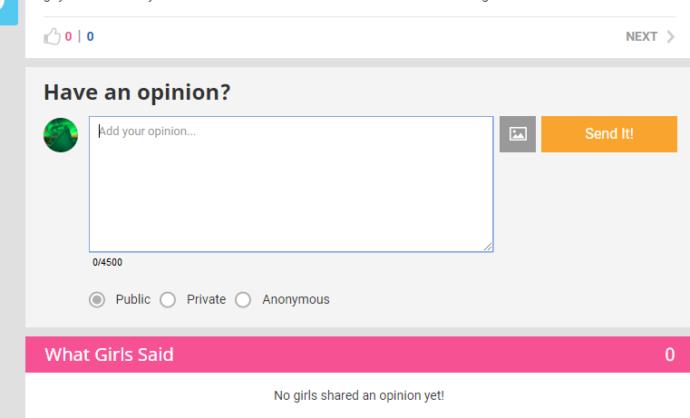
Task: Select the Private radio button
Action: pos(168,300)
